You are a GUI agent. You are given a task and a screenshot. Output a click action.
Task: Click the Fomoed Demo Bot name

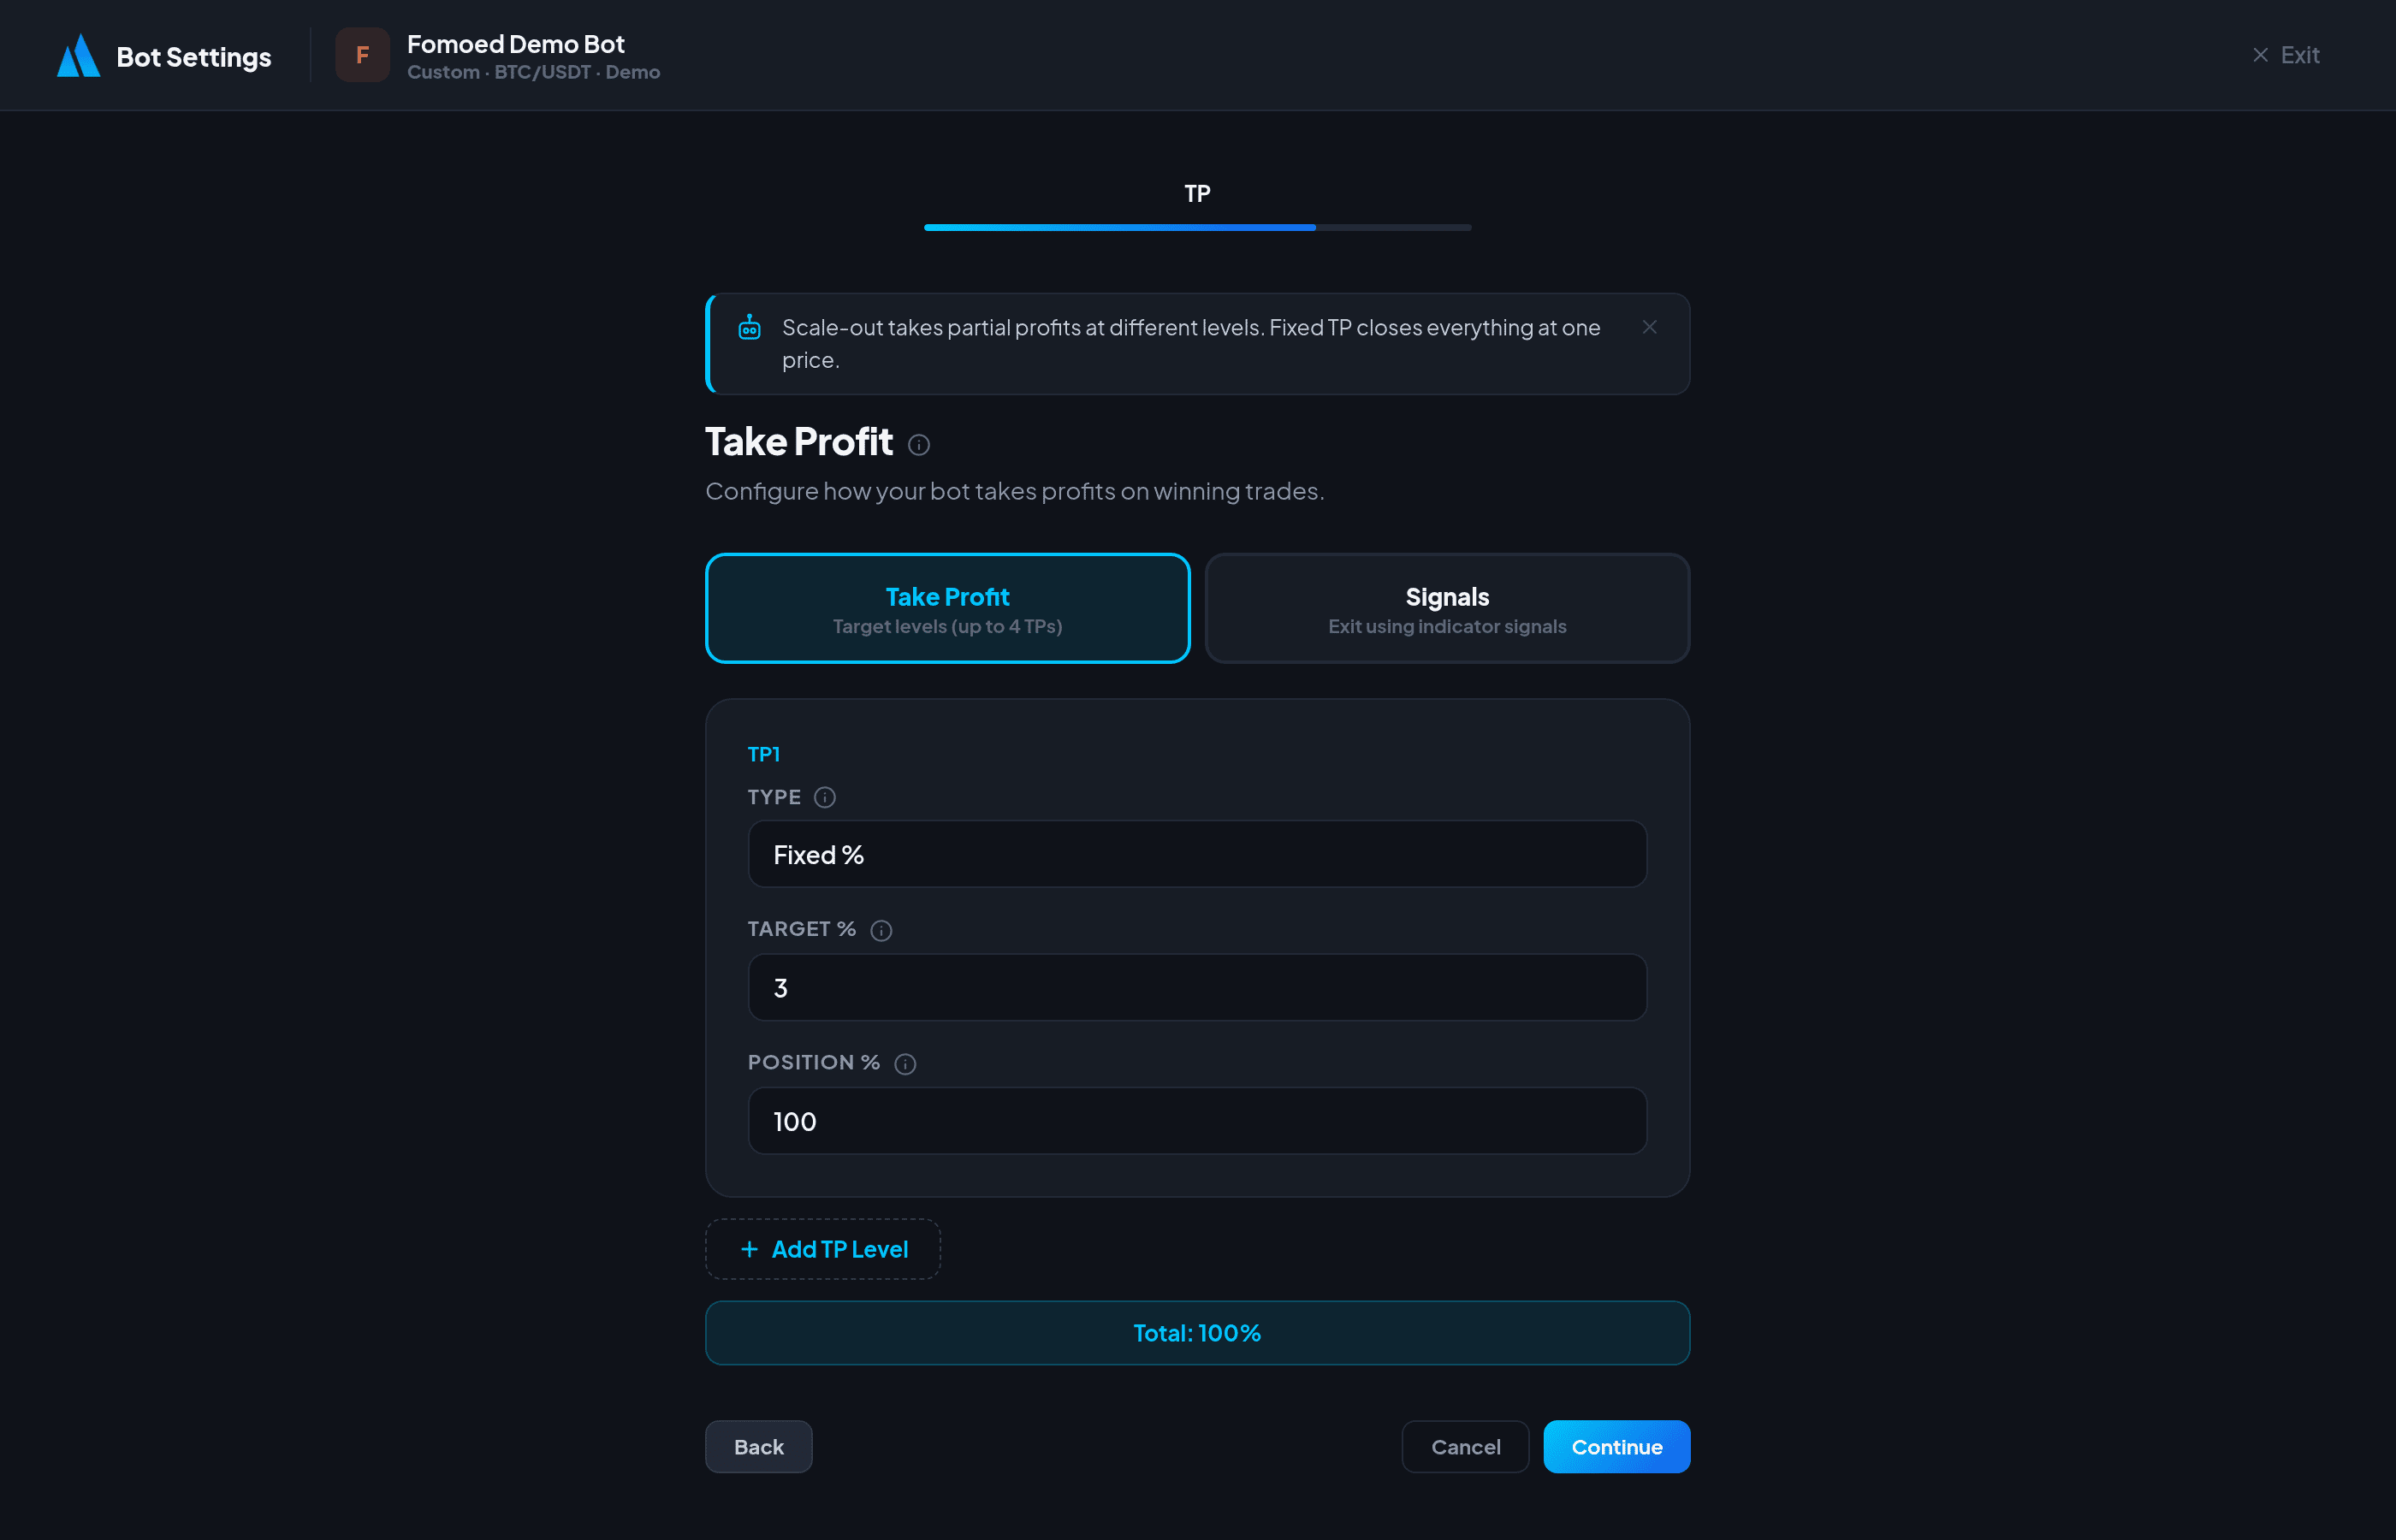coord(515,44)
